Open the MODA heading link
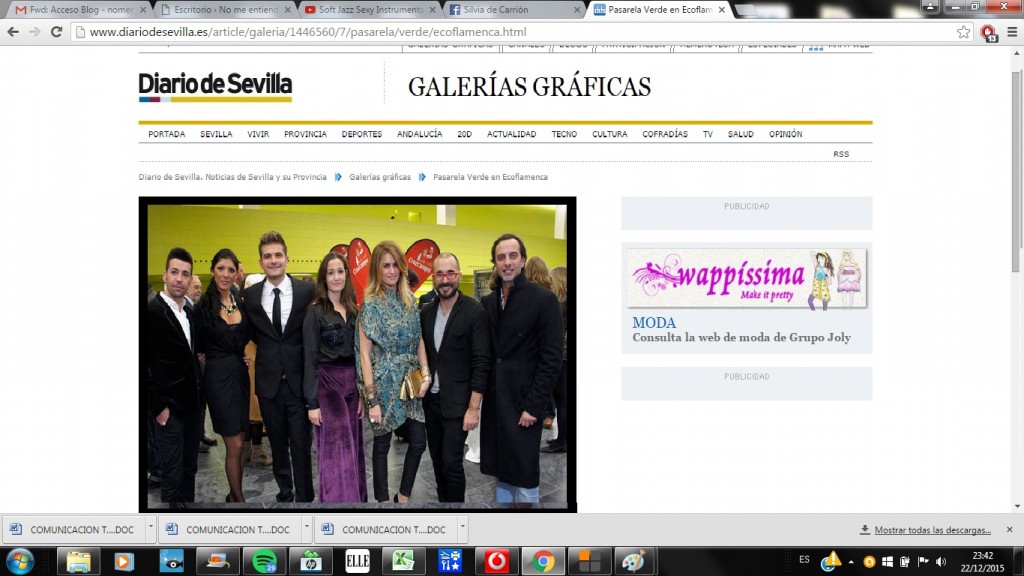Screen dimensions: 1024x576 tap(654, 323)
